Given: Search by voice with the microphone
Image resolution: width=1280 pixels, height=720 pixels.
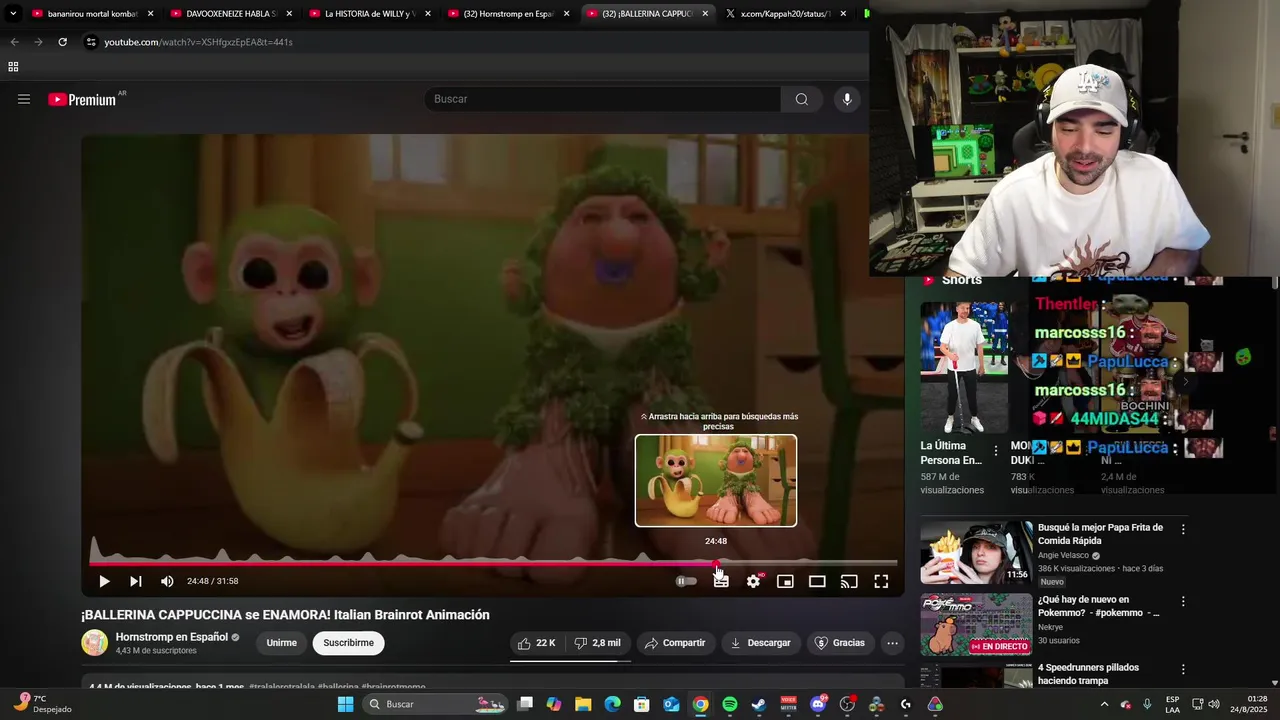Looking at the screenshot, I should tap(847, 99).
